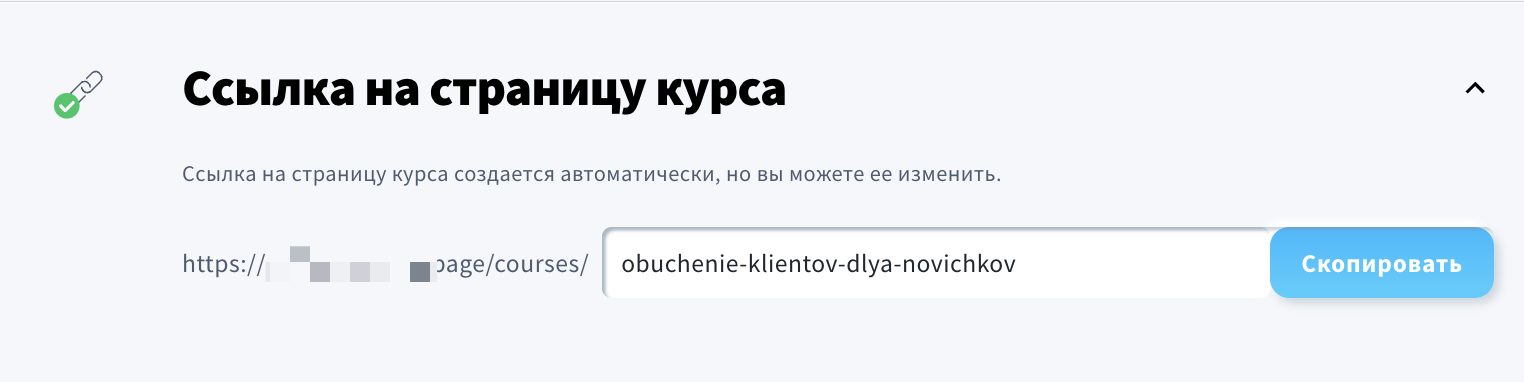Viewport: 1524px width, 382px height.
Task: Click the chain link icon
Action: [x=87, y=87]
